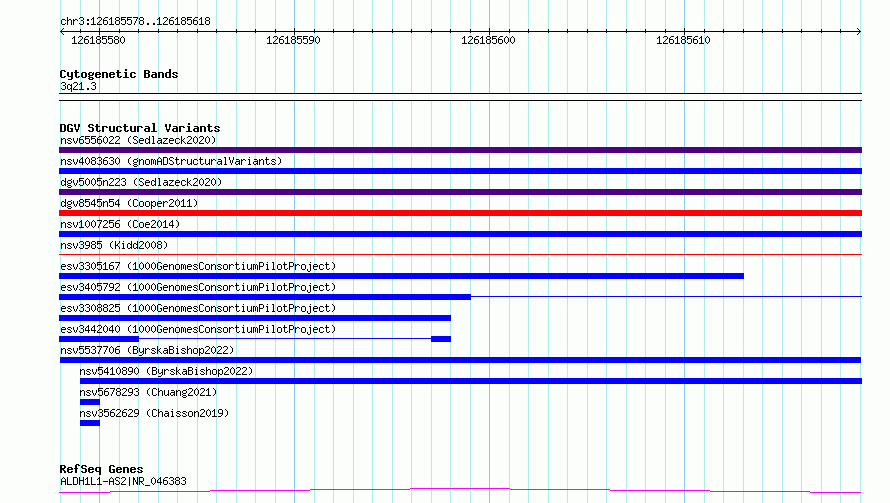The width and height of the screenshot is (890, 503).
Task: Open nsv4083630 (gnomADStructuralVariants) label
Action: 171,161
